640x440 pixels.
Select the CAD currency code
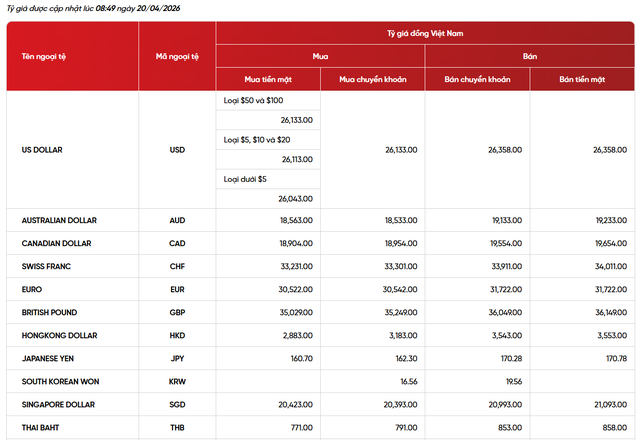(177, 244)
